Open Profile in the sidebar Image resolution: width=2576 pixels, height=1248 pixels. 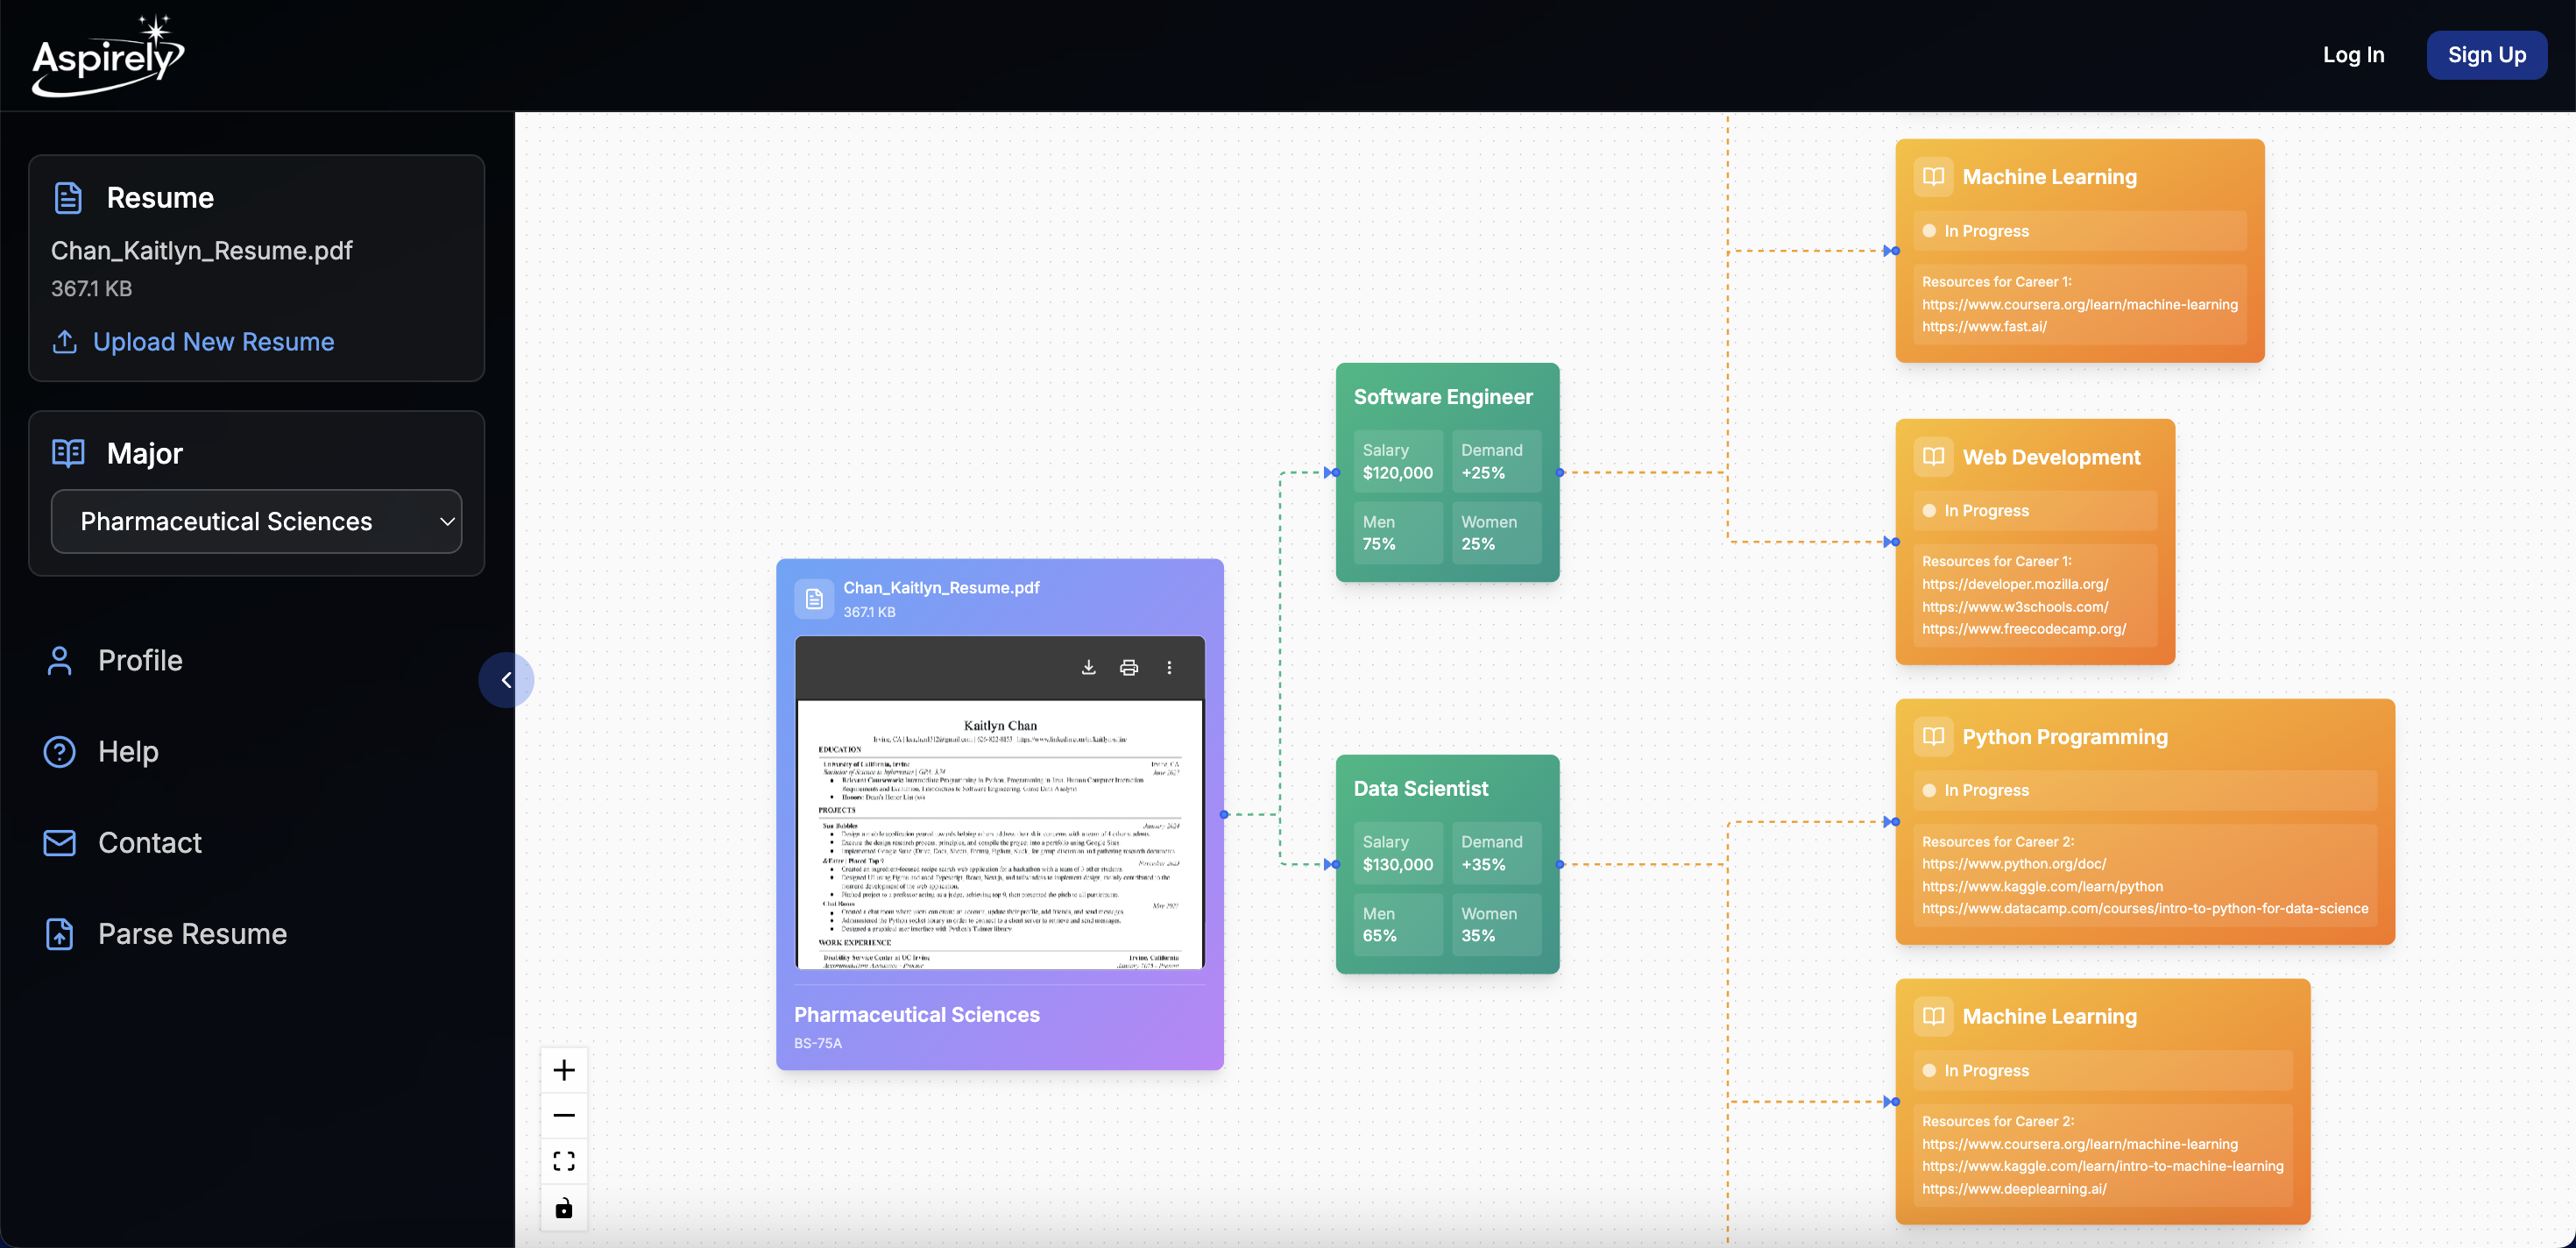coord(140,660)
